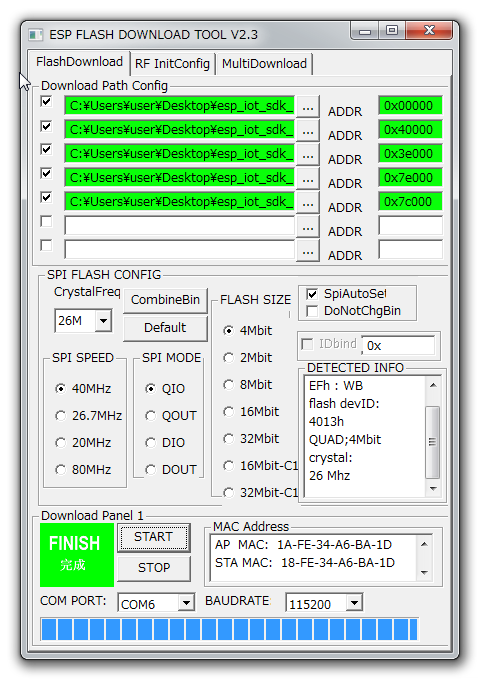480x680 pixels.
Task: Toggle the SpiAutoSet checkbox
Action: 312,294
